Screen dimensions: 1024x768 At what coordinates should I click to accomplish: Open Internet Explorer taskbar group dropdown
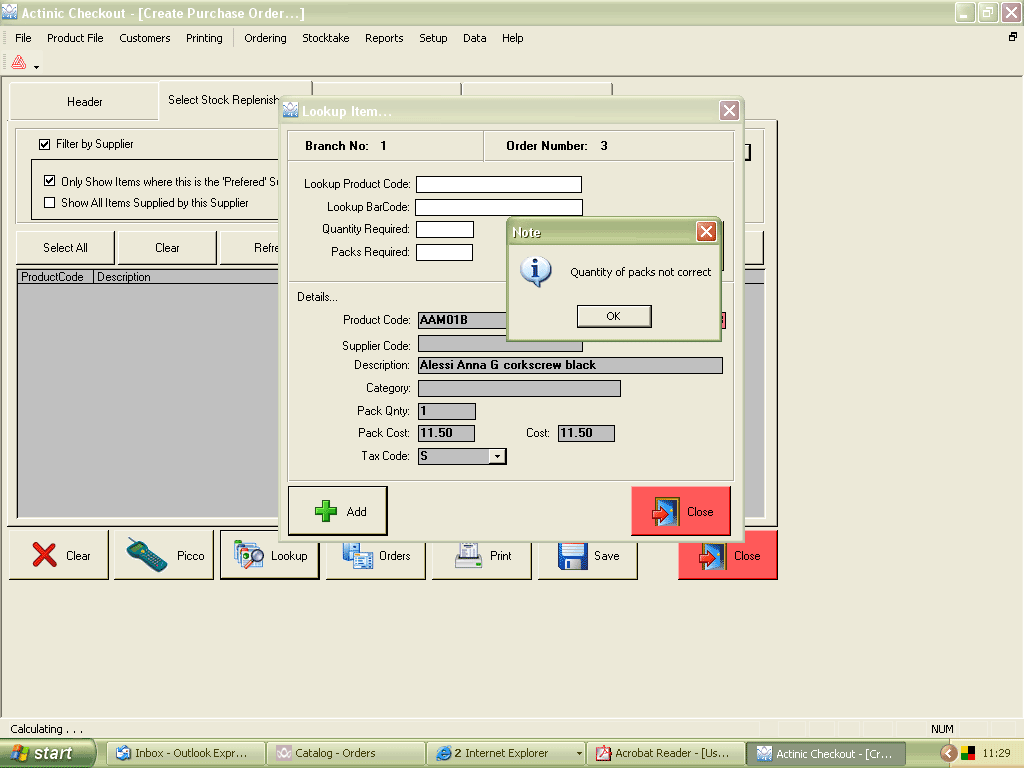coord(578,753)
